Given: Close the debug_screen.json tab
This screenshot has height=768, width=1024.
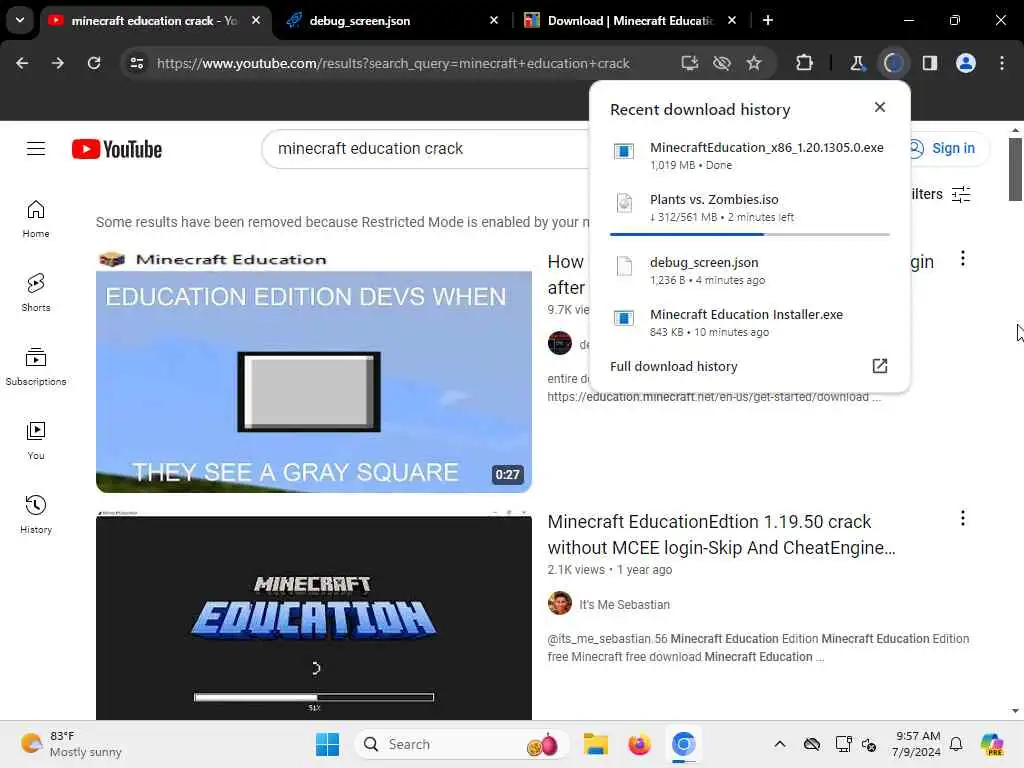Looking at the screenshot, I should pyautogui.click(x=494, y=20).
